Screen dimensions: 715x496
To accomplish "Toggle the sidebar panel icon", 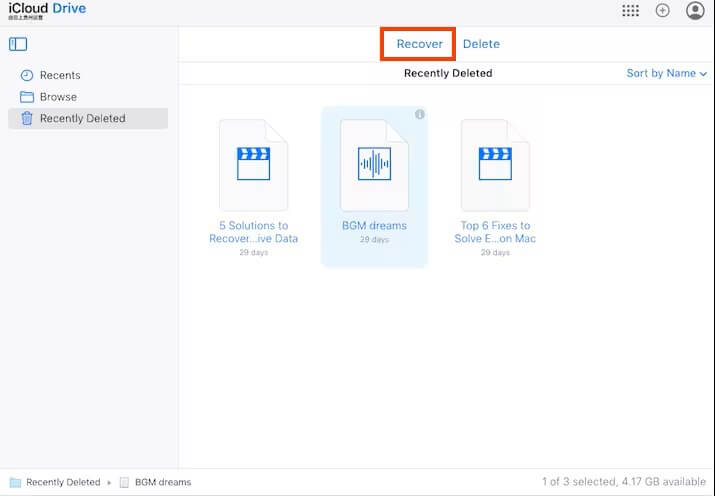I will [18, 44].
